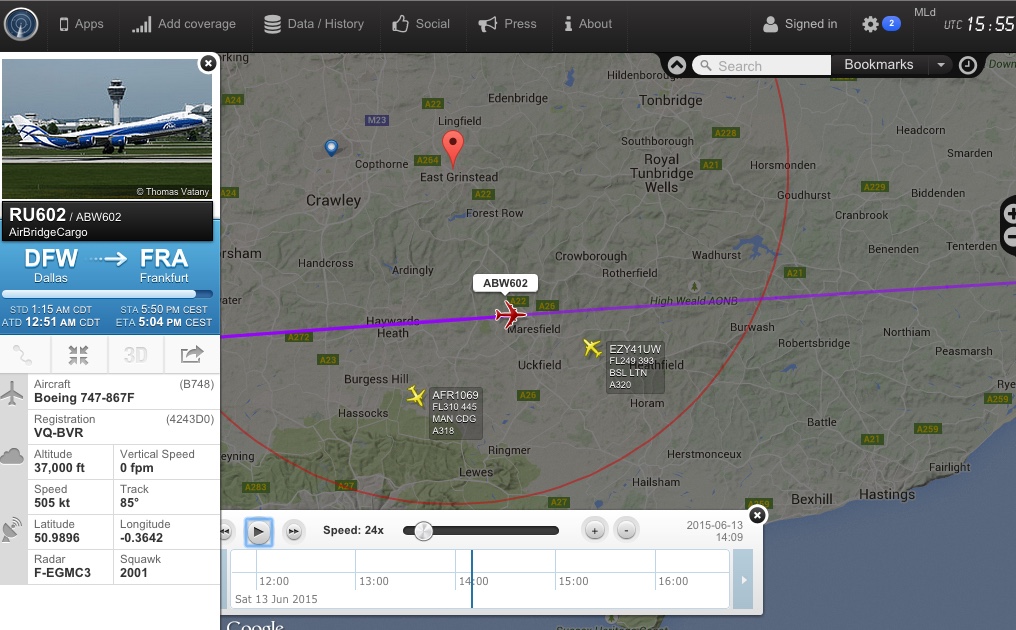Click the aircraft type Boeing 747-867F

[84, 398]
